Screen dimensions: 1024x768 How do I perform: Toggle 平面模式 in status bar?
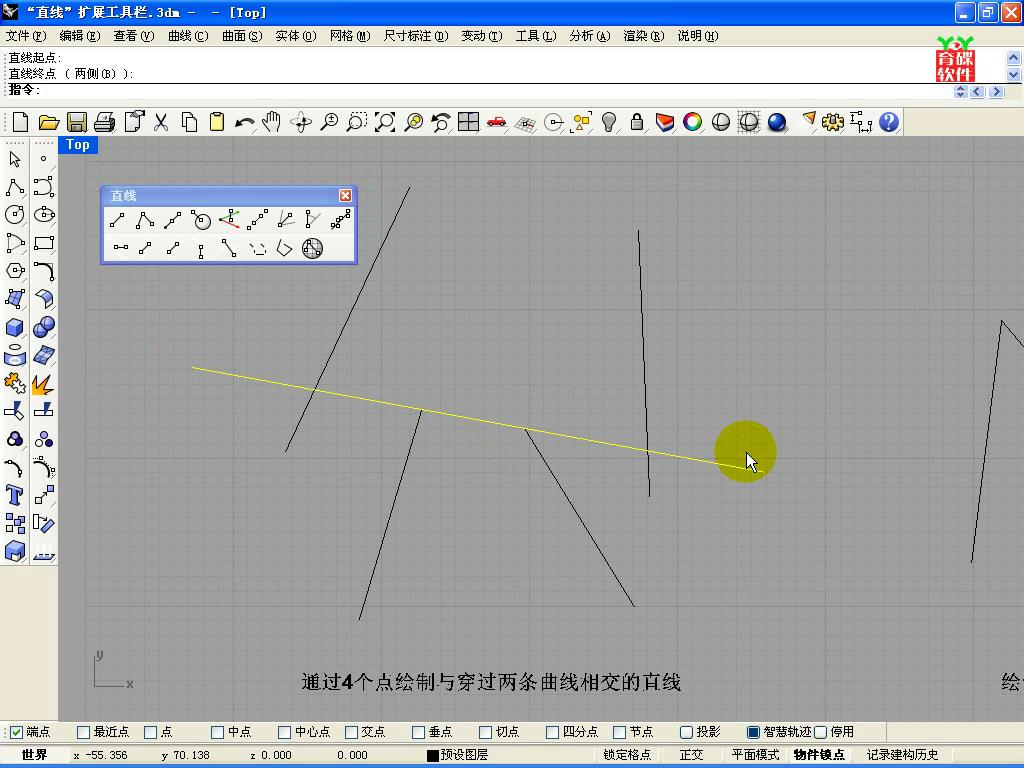(756, 755)
